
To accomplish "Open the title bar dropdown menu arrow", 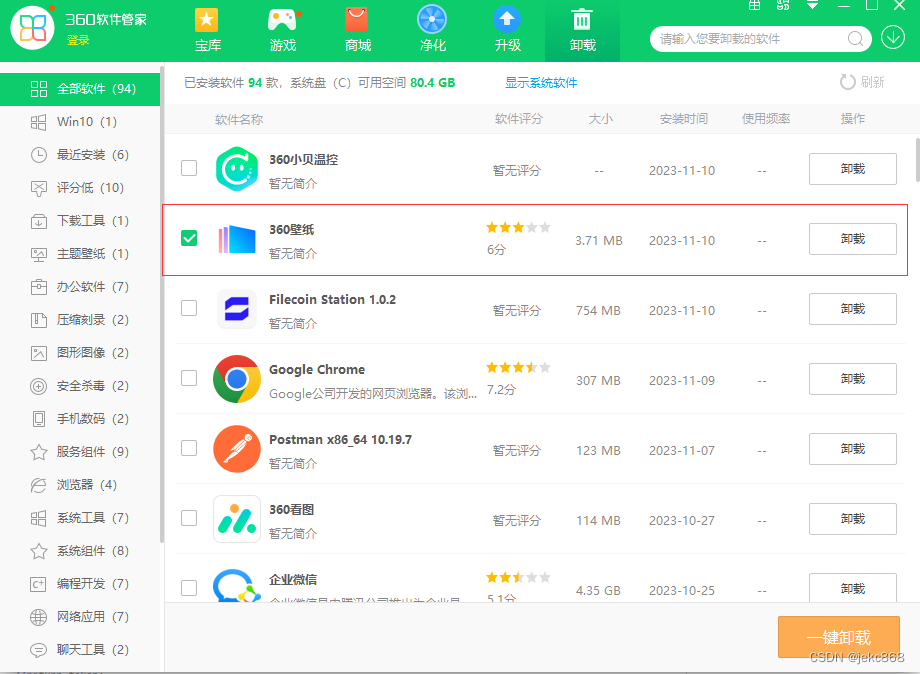I will point(813,5).
